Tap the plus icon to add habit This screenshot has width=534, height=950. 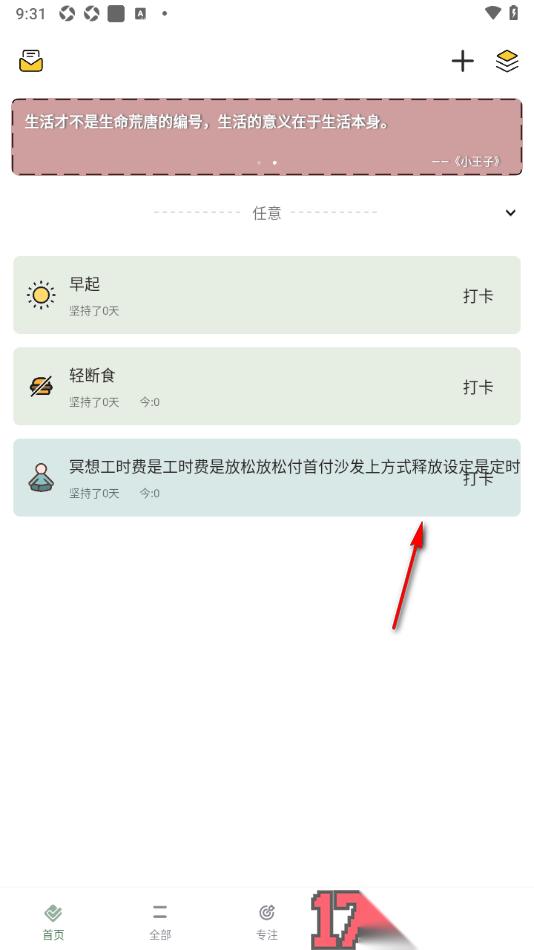pos(462,61)
